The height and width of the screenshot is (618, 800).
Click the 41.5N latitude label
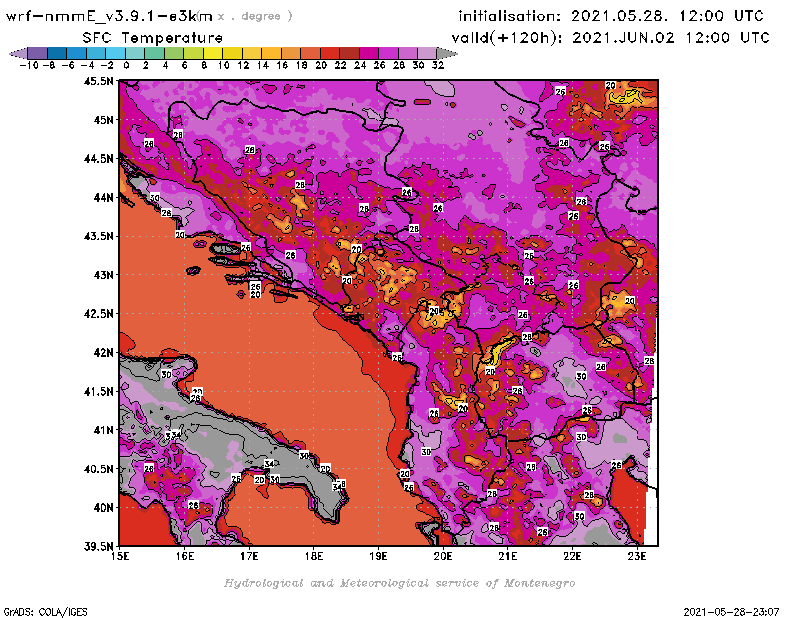click(98, 391)
